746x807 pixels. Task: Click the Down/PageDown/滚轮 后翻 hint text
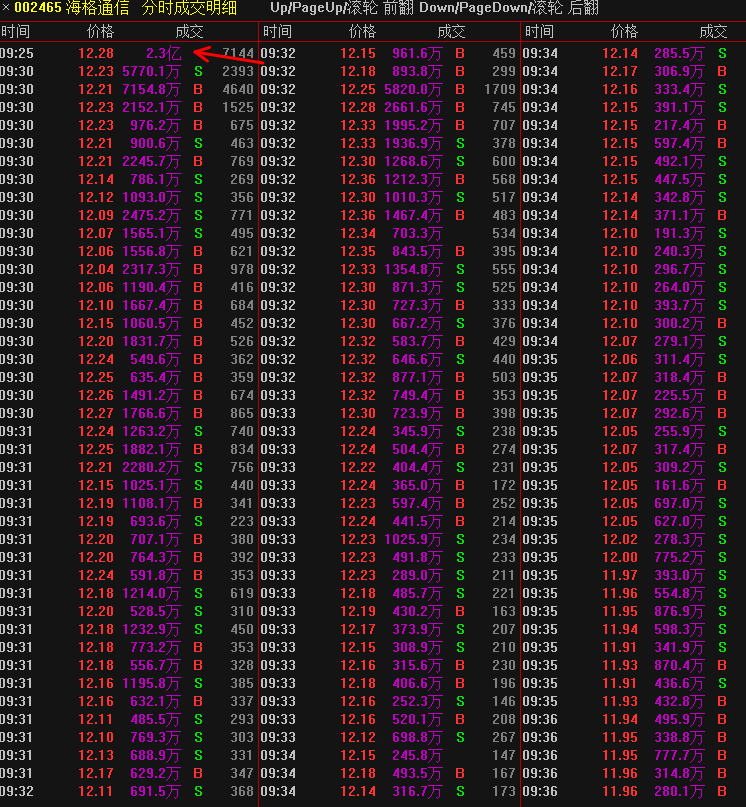tap(509, 8)
